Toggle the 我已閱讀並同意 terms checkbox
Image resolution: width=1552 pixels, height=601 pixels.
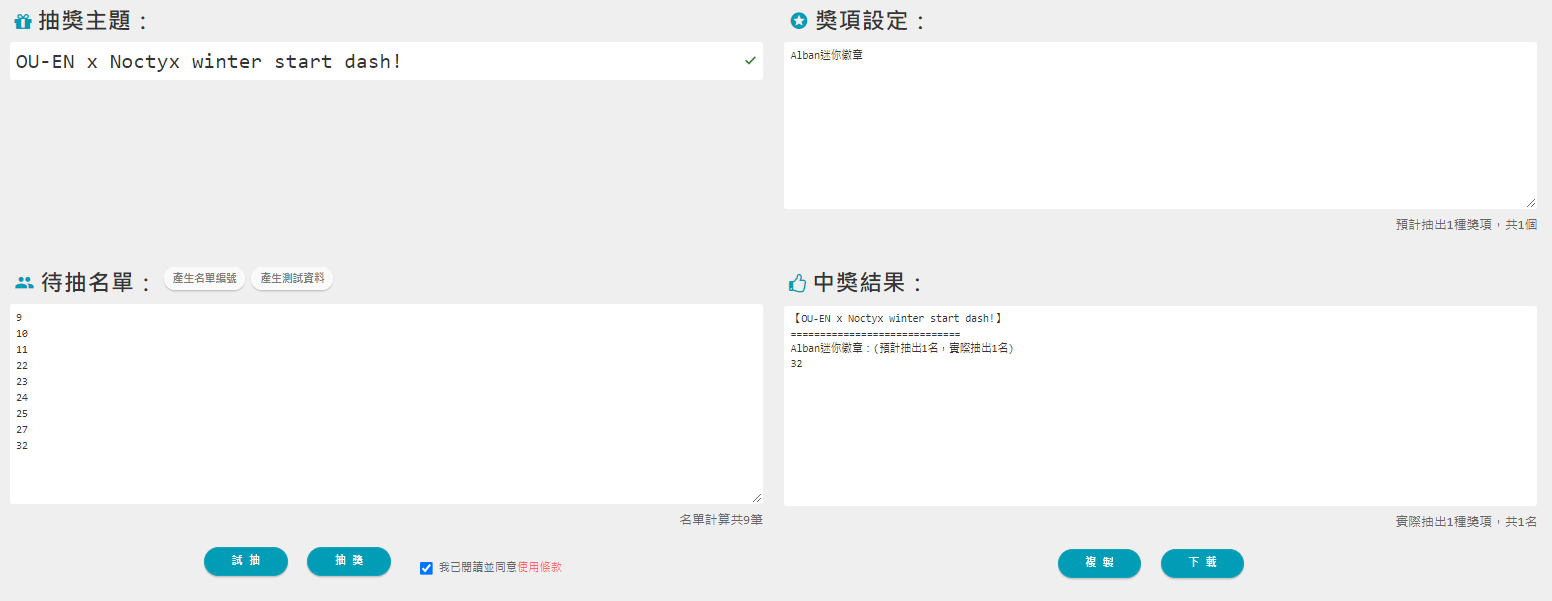[x=426, y=568]
